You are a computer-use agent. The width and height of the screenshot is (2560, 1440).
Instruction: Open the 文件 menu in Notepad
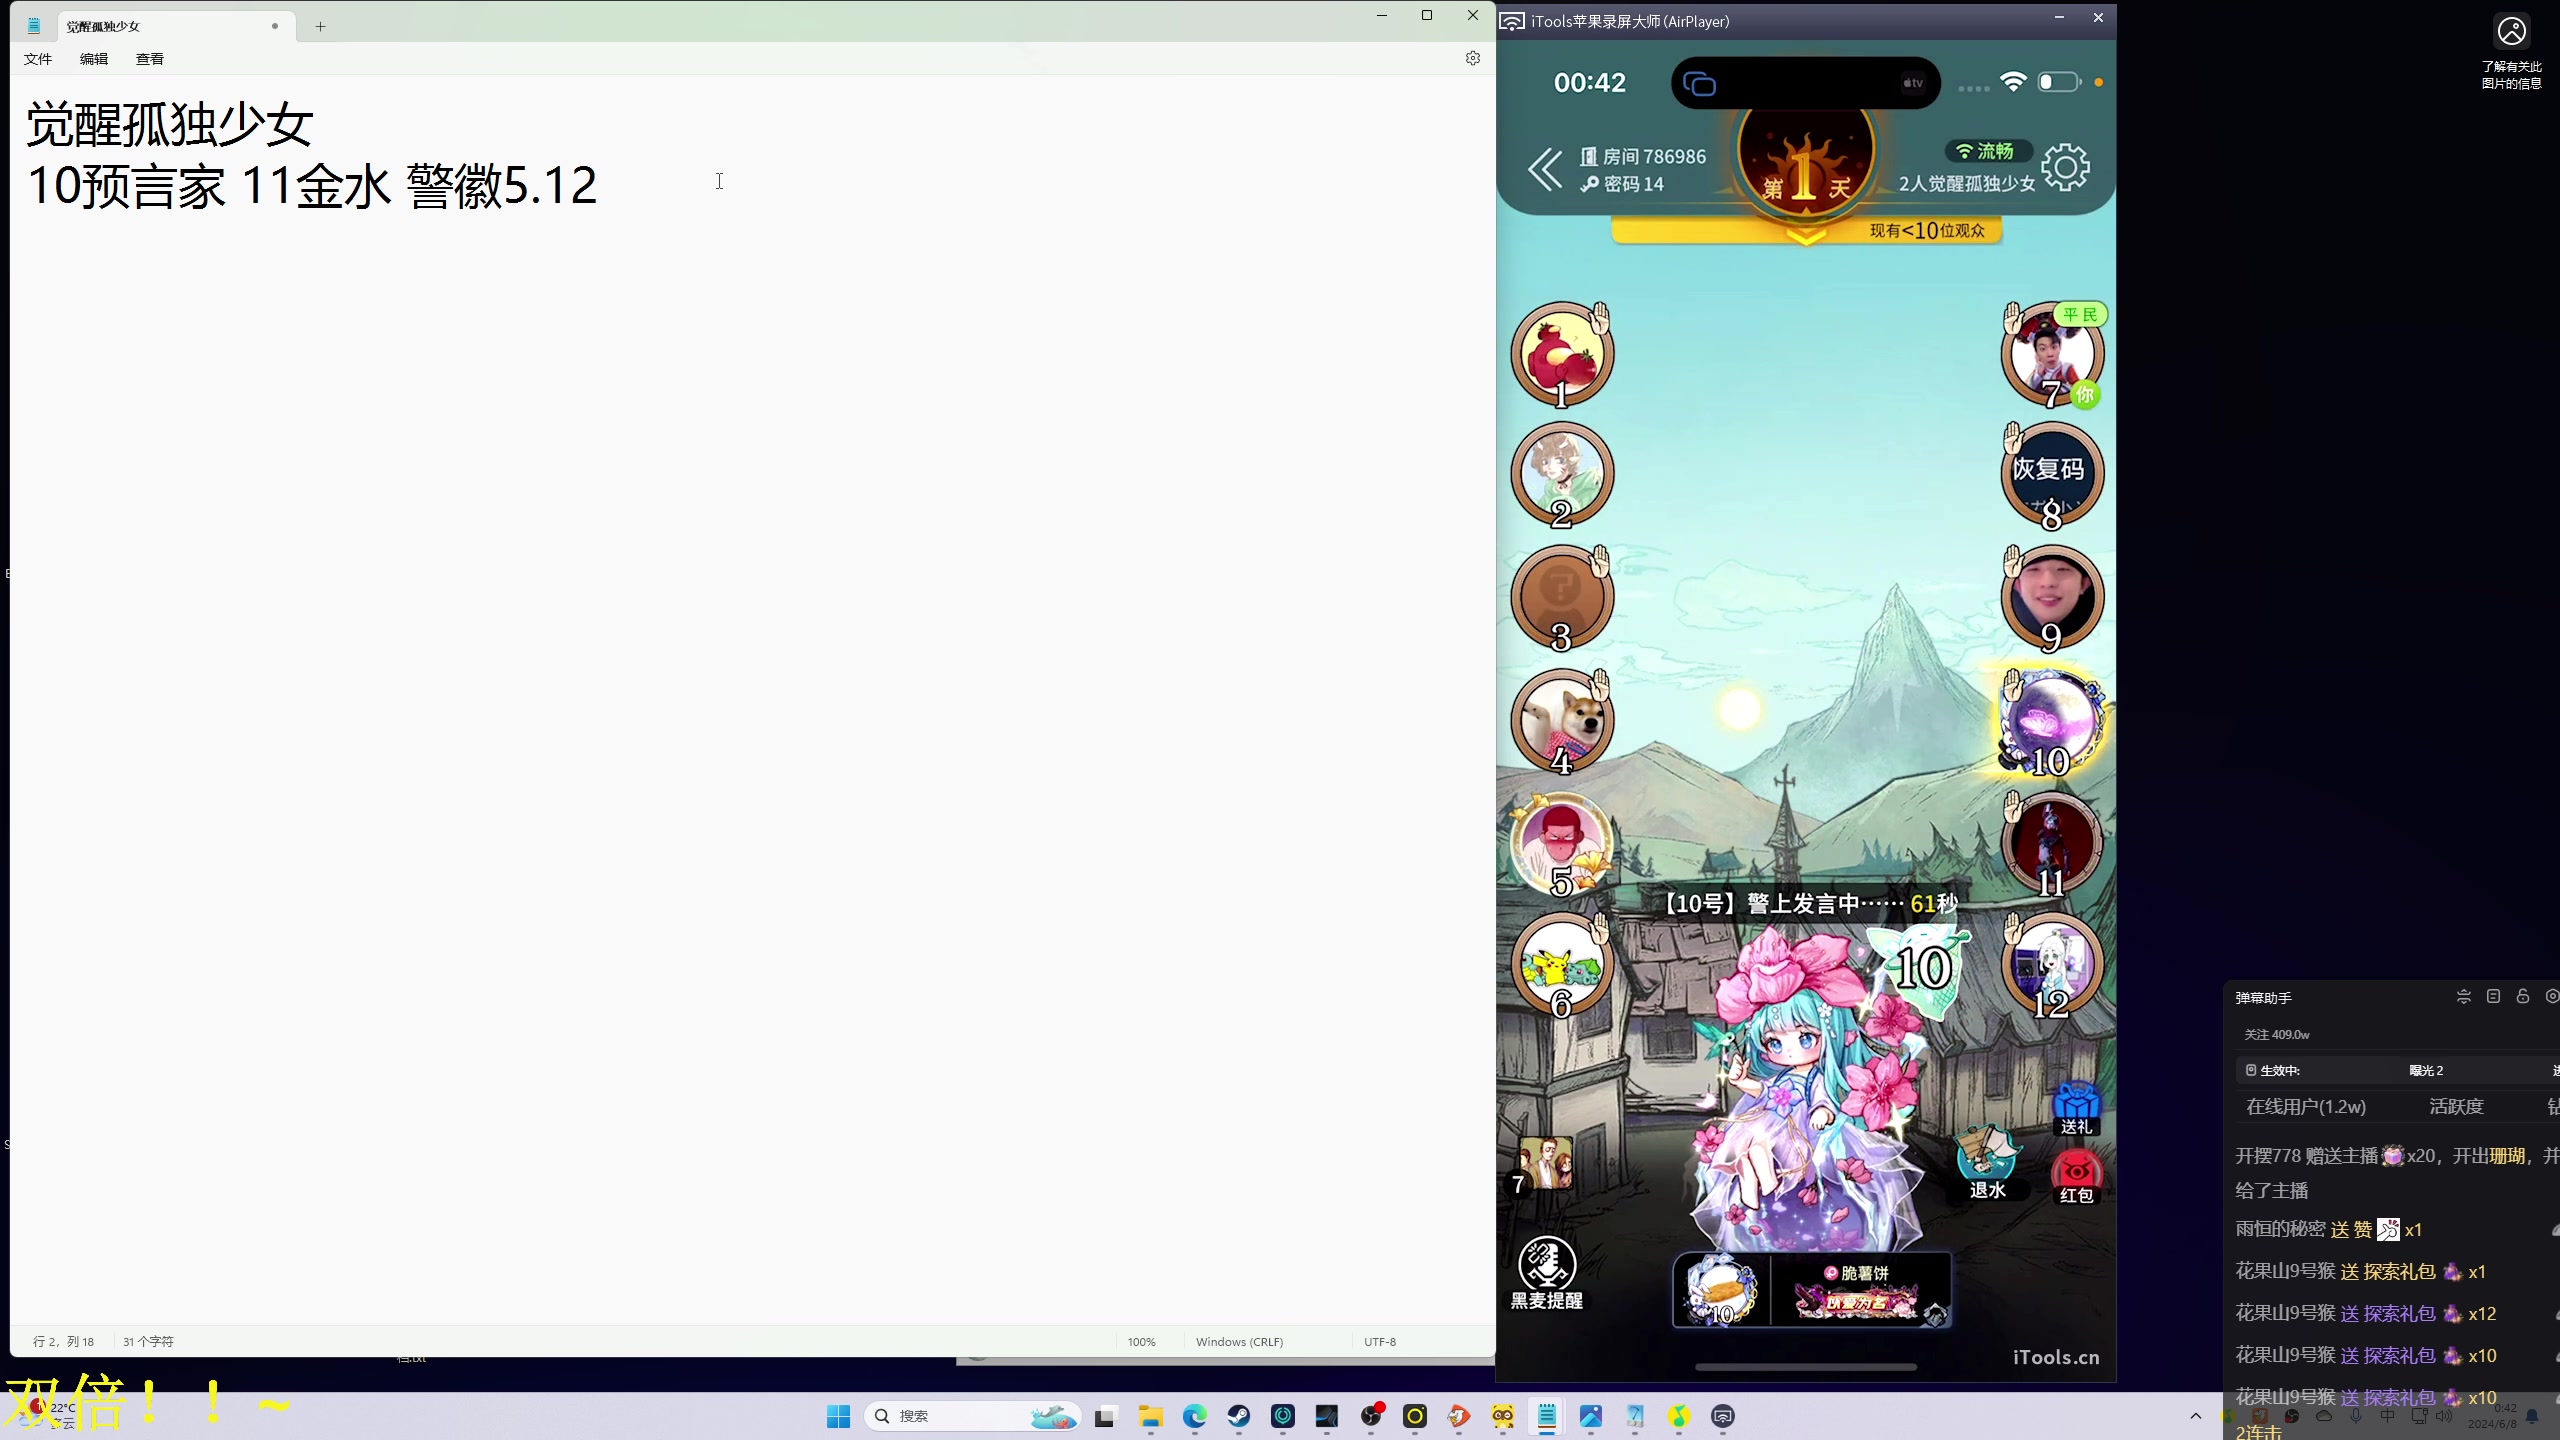pos(38,59)
